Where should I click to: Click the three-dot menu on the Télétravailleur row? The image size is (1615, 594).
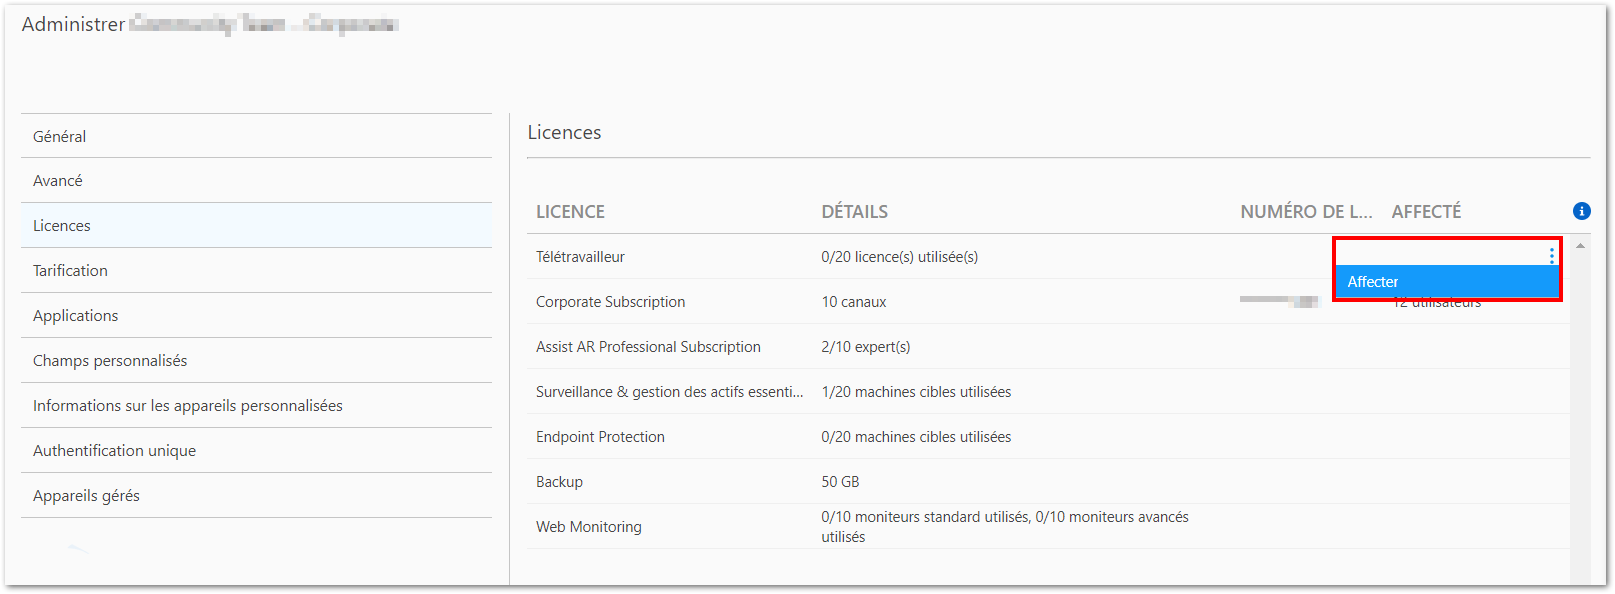pos(1551,256)
